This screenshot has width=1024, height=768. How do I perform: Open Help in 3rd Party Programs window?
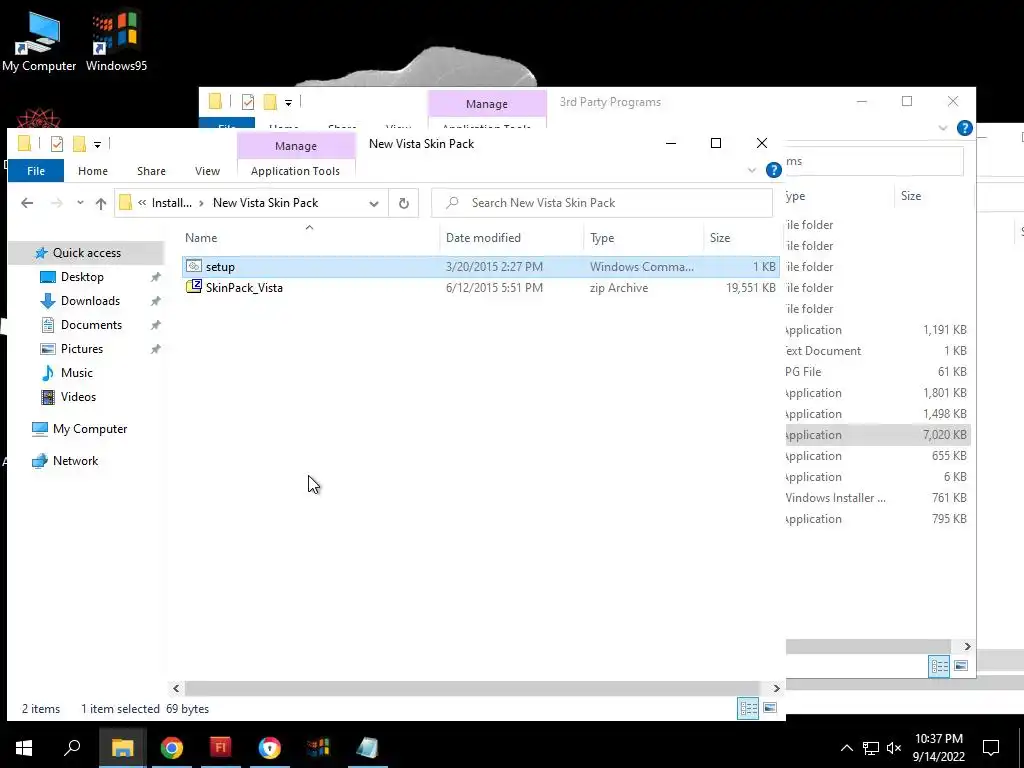[965, 128]
